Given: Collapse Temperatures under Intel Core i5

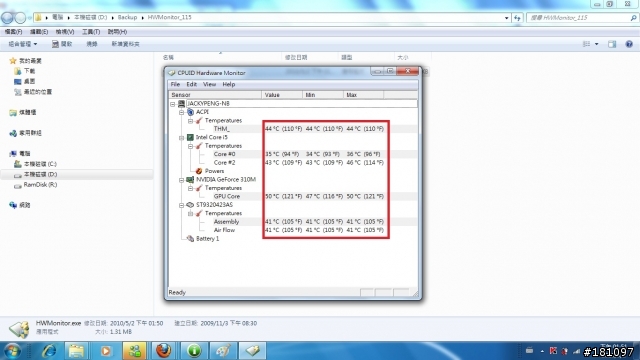Looking at the screenshot, I should coord(190,146).
